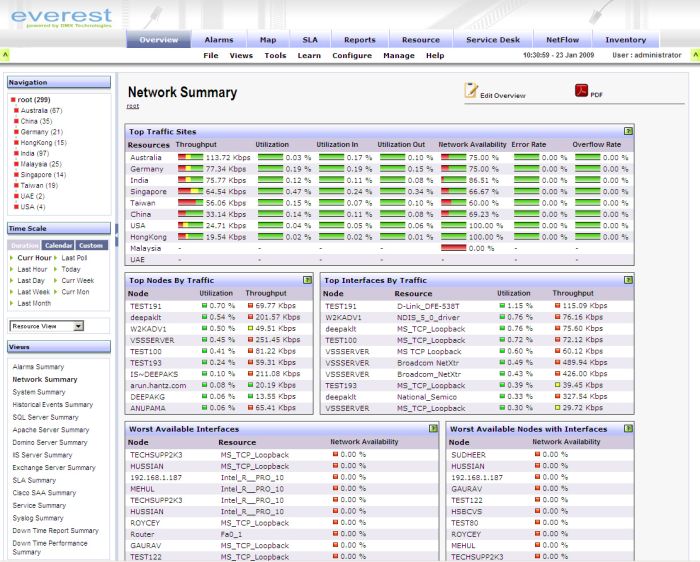Open help icon on Top Traffic Sites panel

pos(628,131)
